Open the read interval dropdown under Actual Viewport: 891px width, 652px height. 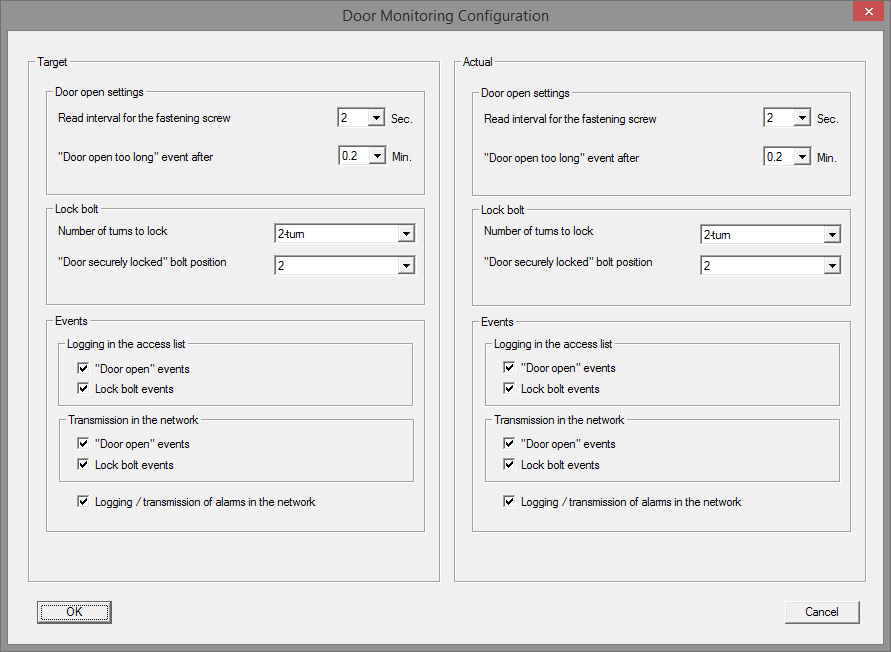coord(804,117)
